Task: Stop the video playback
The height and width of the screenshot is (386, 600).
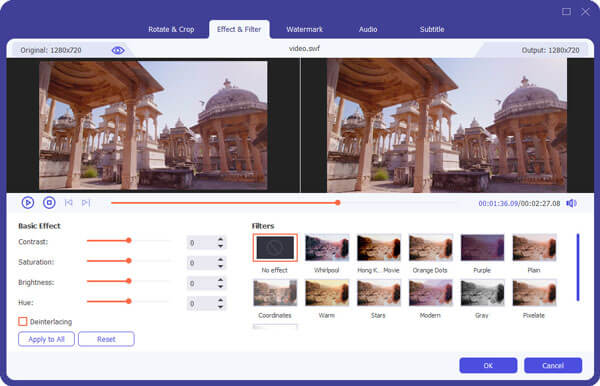Action: pyautogui.click(x=49, y=203)
